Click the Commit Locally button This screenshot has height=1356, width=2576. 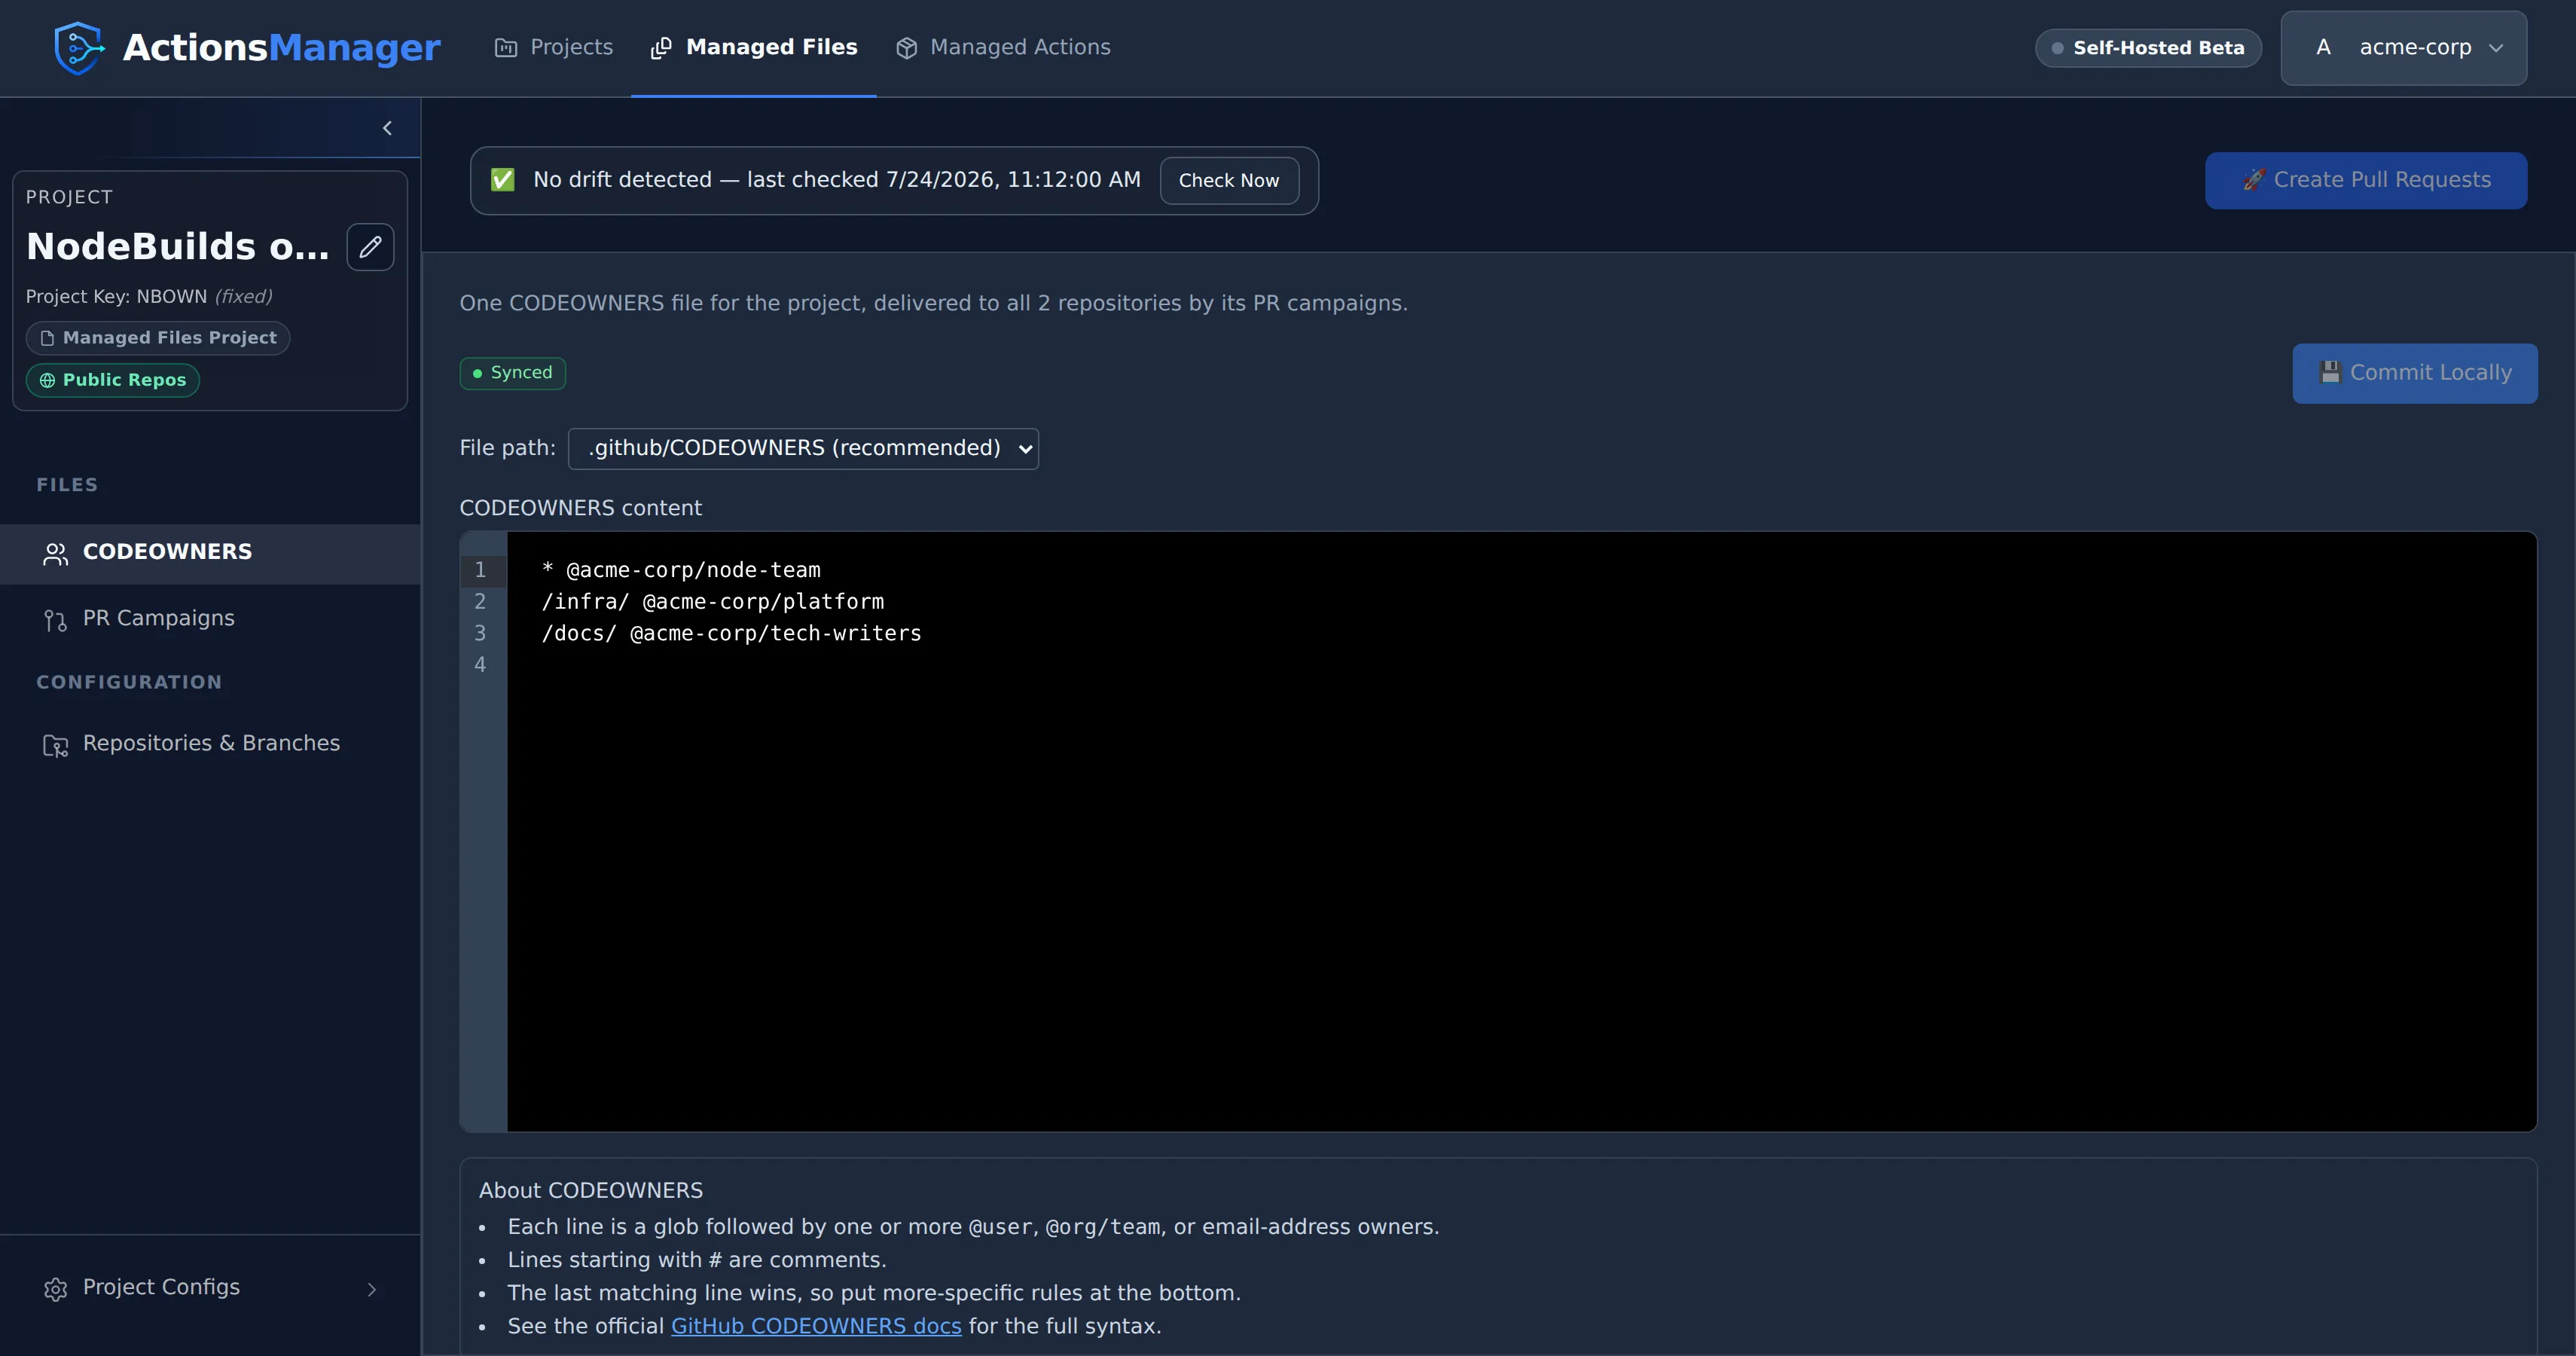2415,373
